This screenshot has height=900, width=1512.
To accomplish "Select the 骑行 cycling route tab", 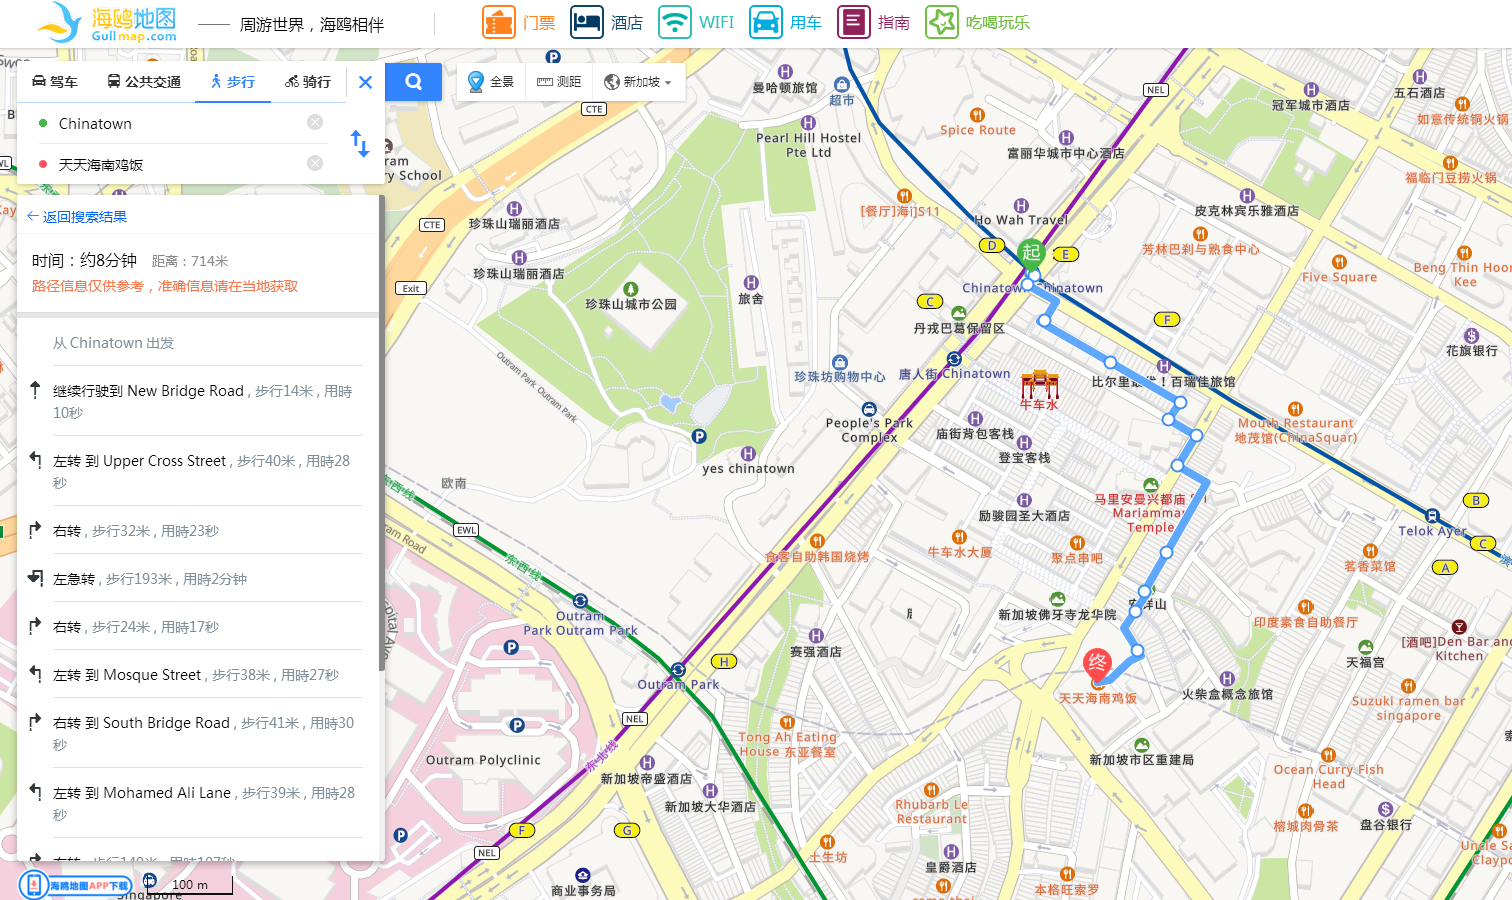I will (x=307, y=82).
